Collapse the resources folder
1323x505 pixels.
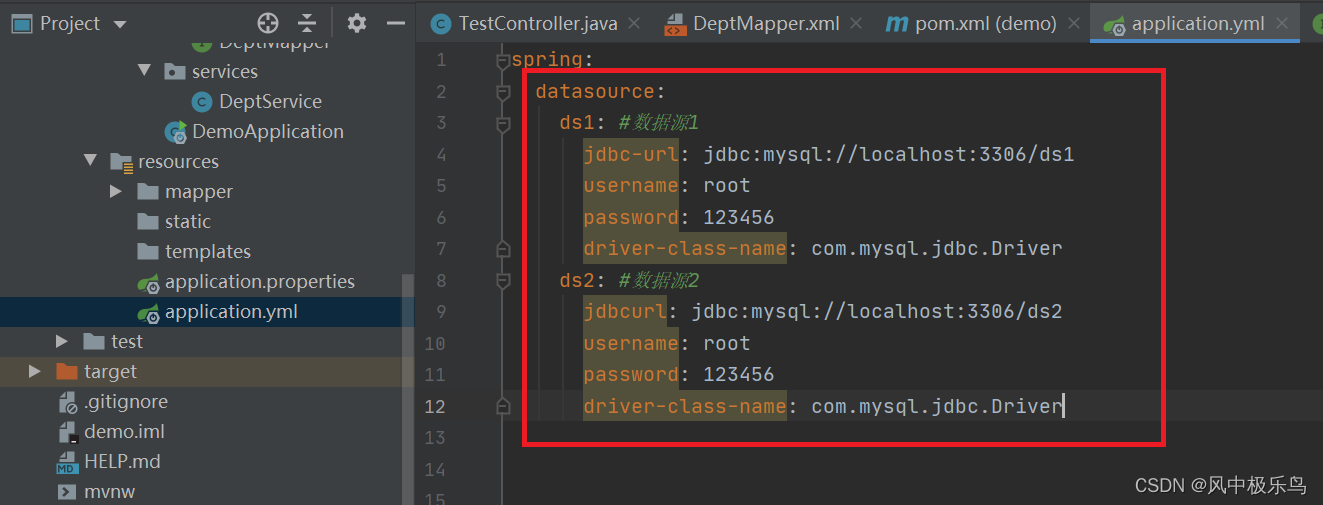click(x=90, y=160)
